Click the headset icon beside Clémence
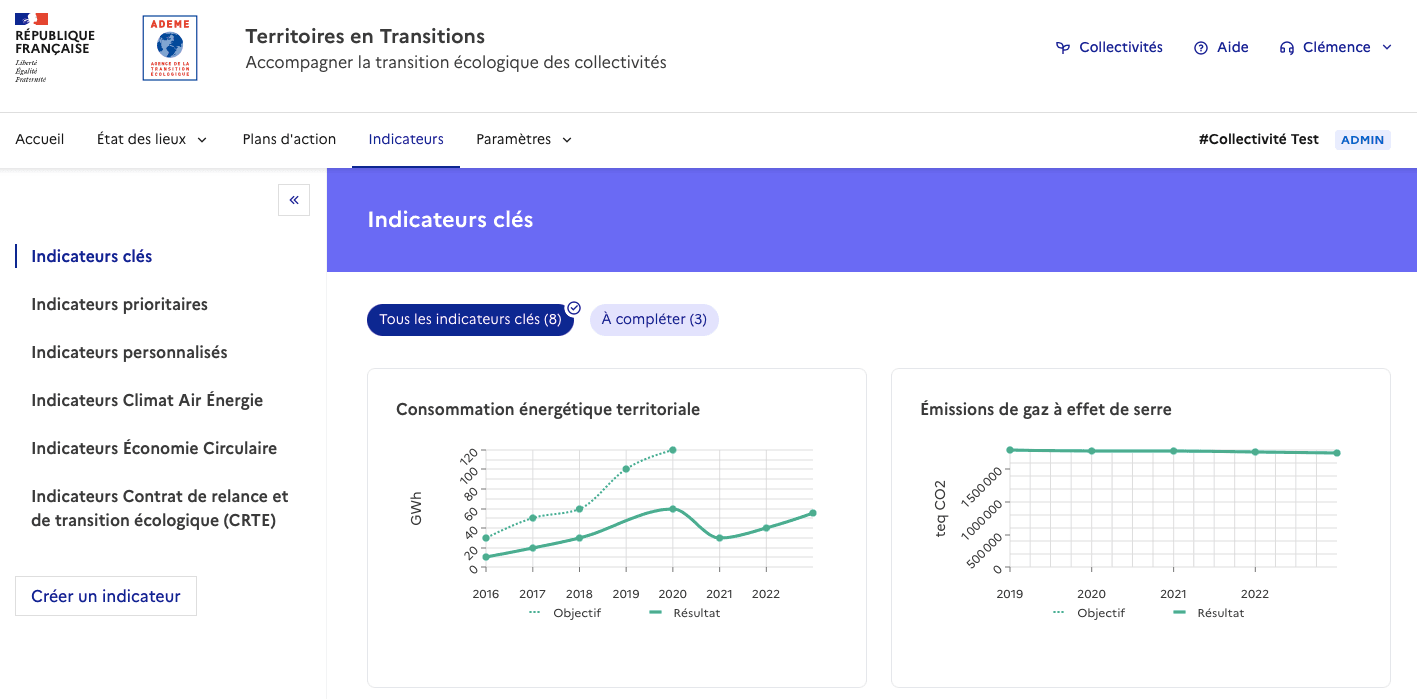The image size is (1417, 699). (x=1287, y=48)
